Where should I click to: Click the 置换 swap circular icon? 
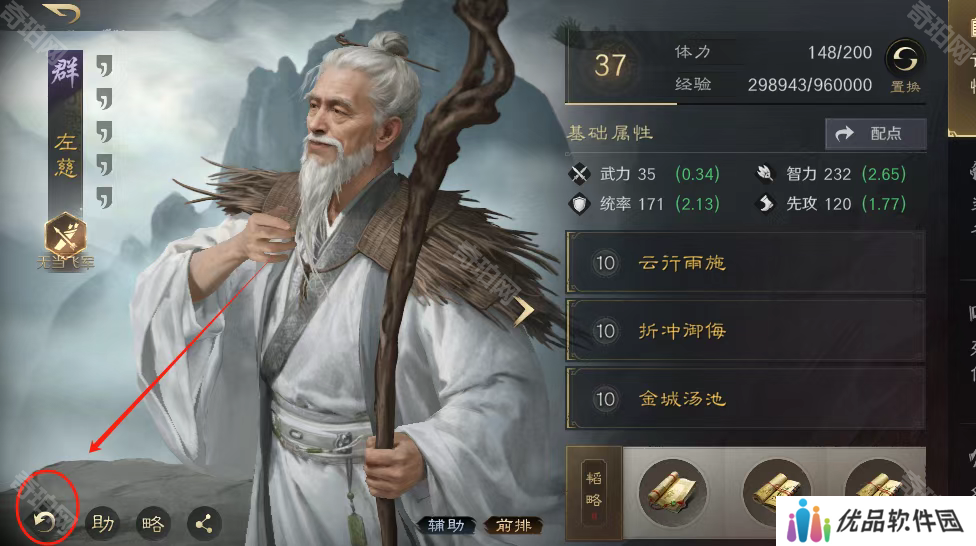coord(905,67)
